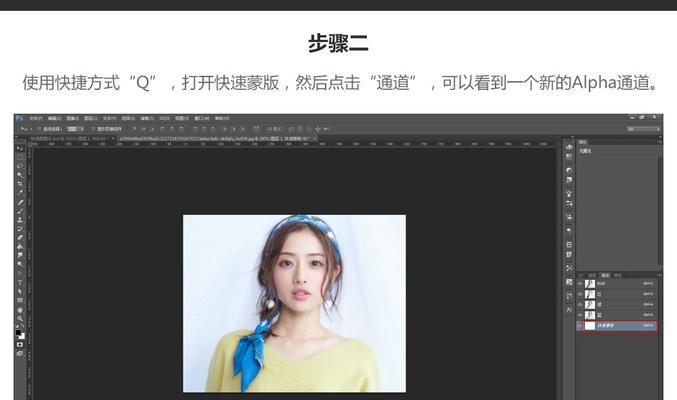
Task: Select the Clone Stamp tool
Action: pyautogui.click(x=20, y=219)
